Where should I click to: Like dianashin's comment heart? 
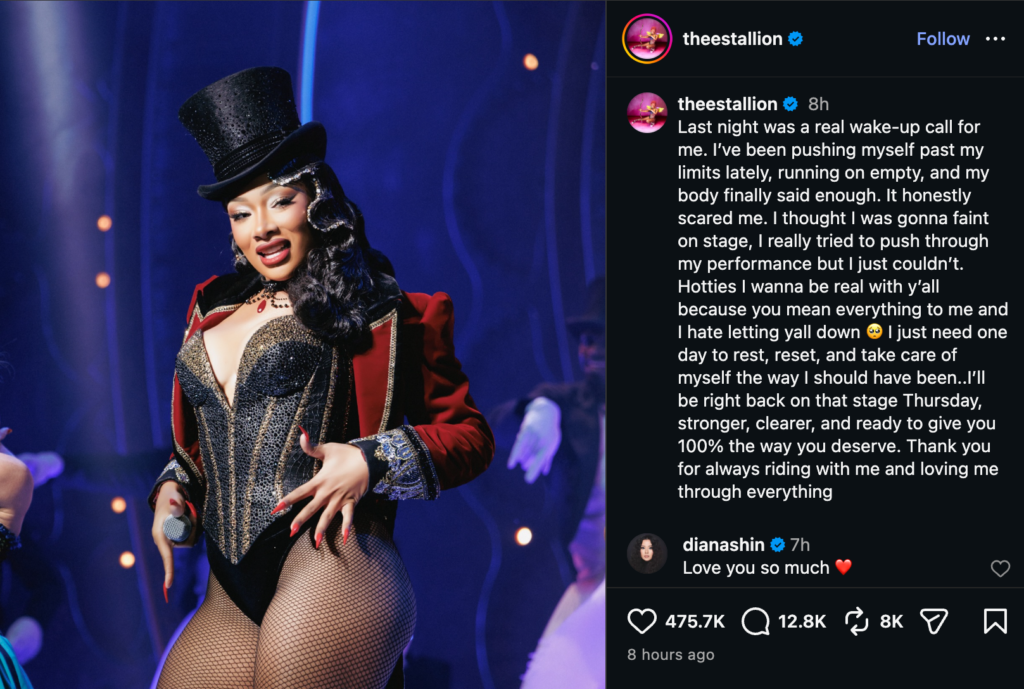[1000, 568]
